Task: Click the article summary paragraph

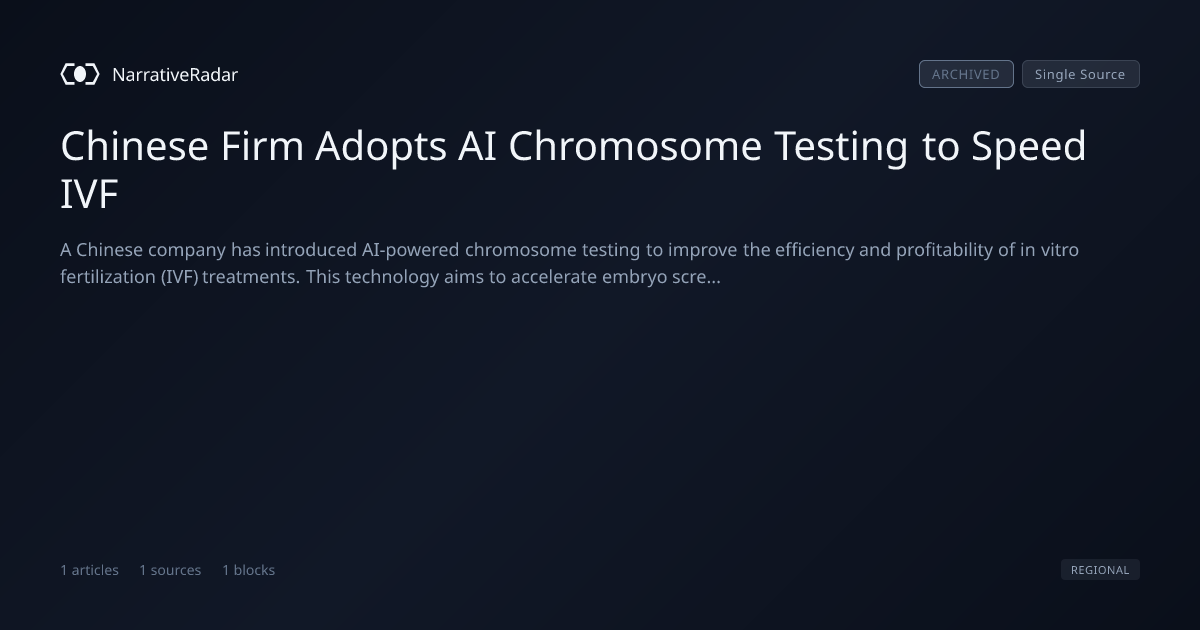Action: tap(569, 263)
